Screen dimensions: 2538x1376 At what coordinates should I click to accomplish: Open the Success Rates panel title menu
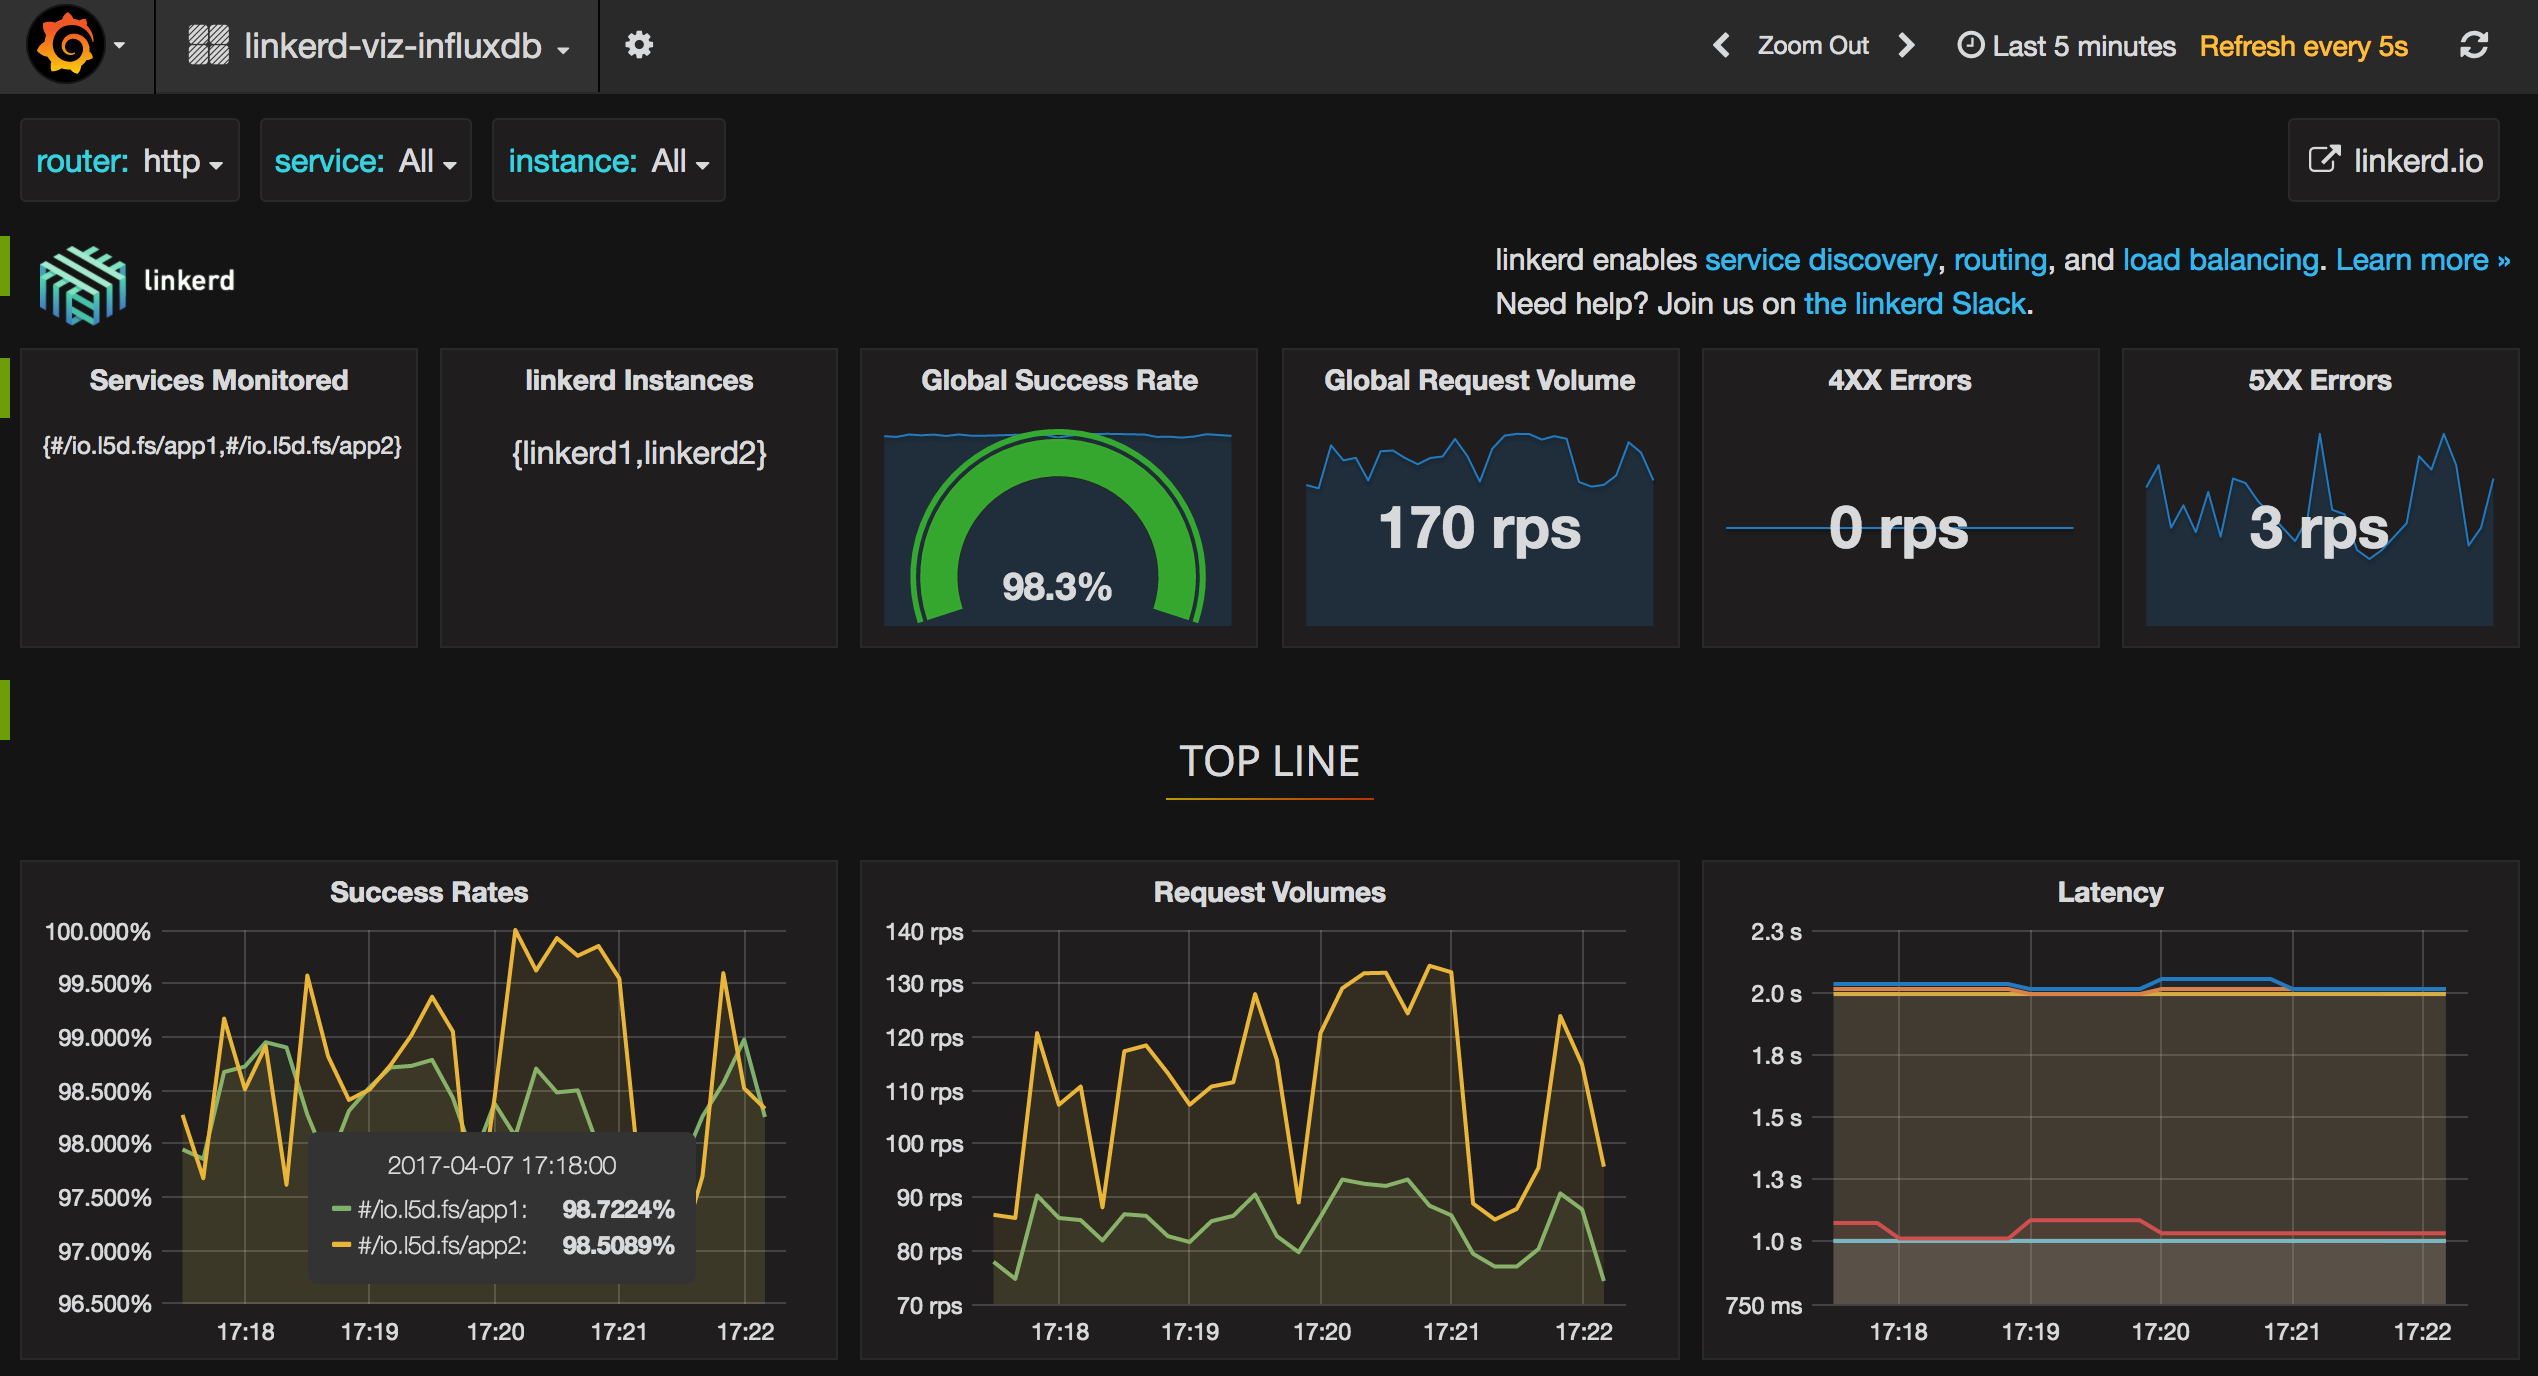(x=429, y=892)
